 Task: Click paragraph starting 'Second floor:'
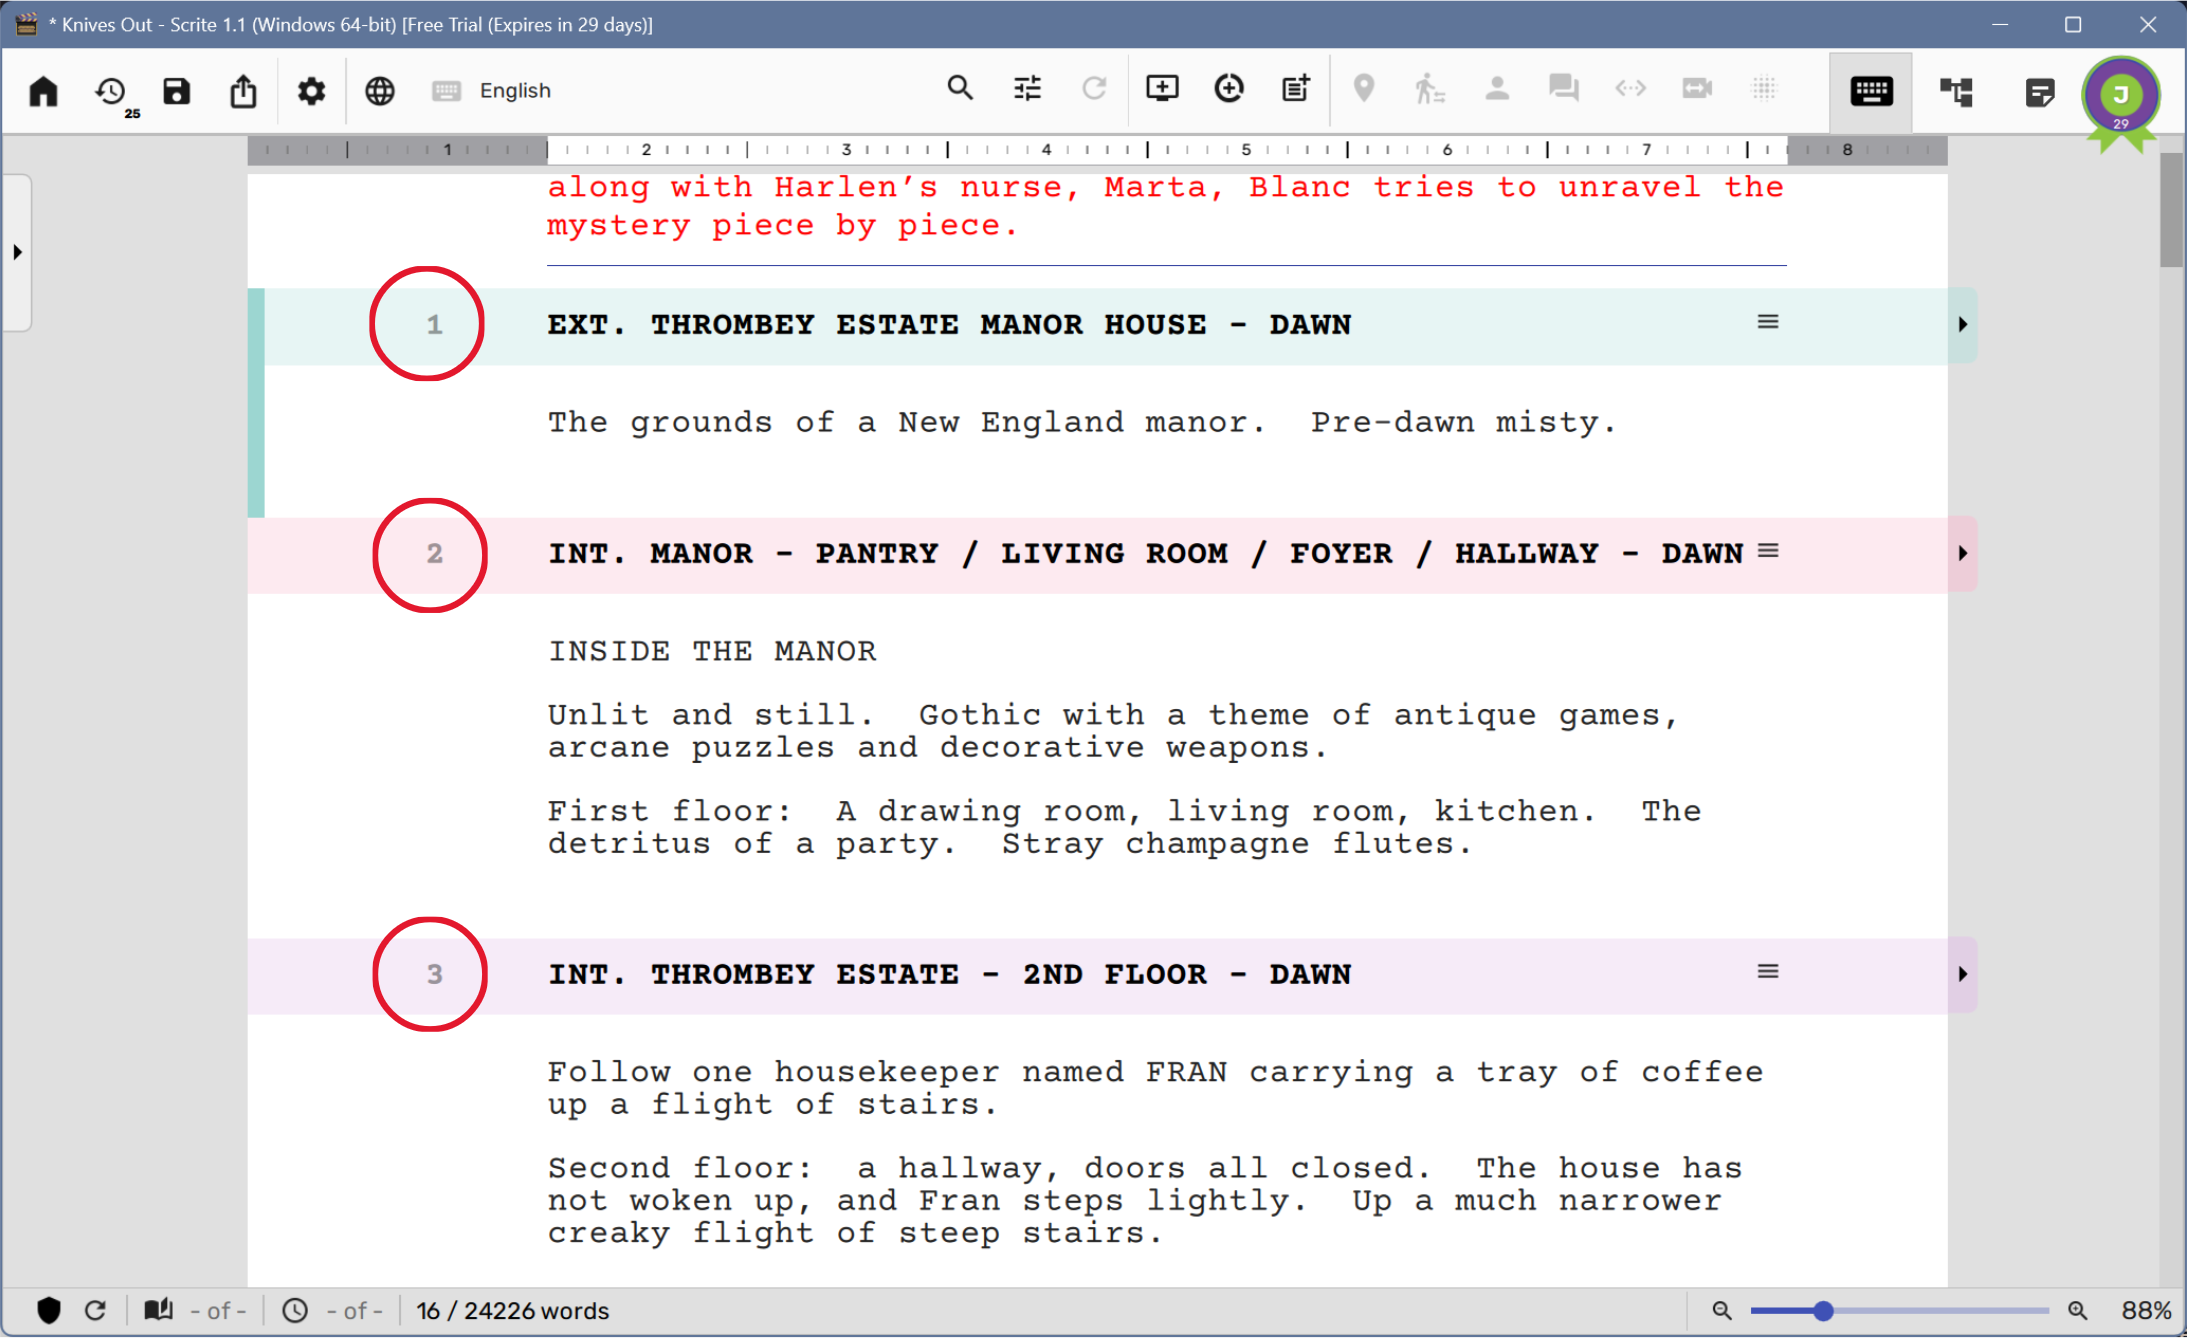1145,1200
